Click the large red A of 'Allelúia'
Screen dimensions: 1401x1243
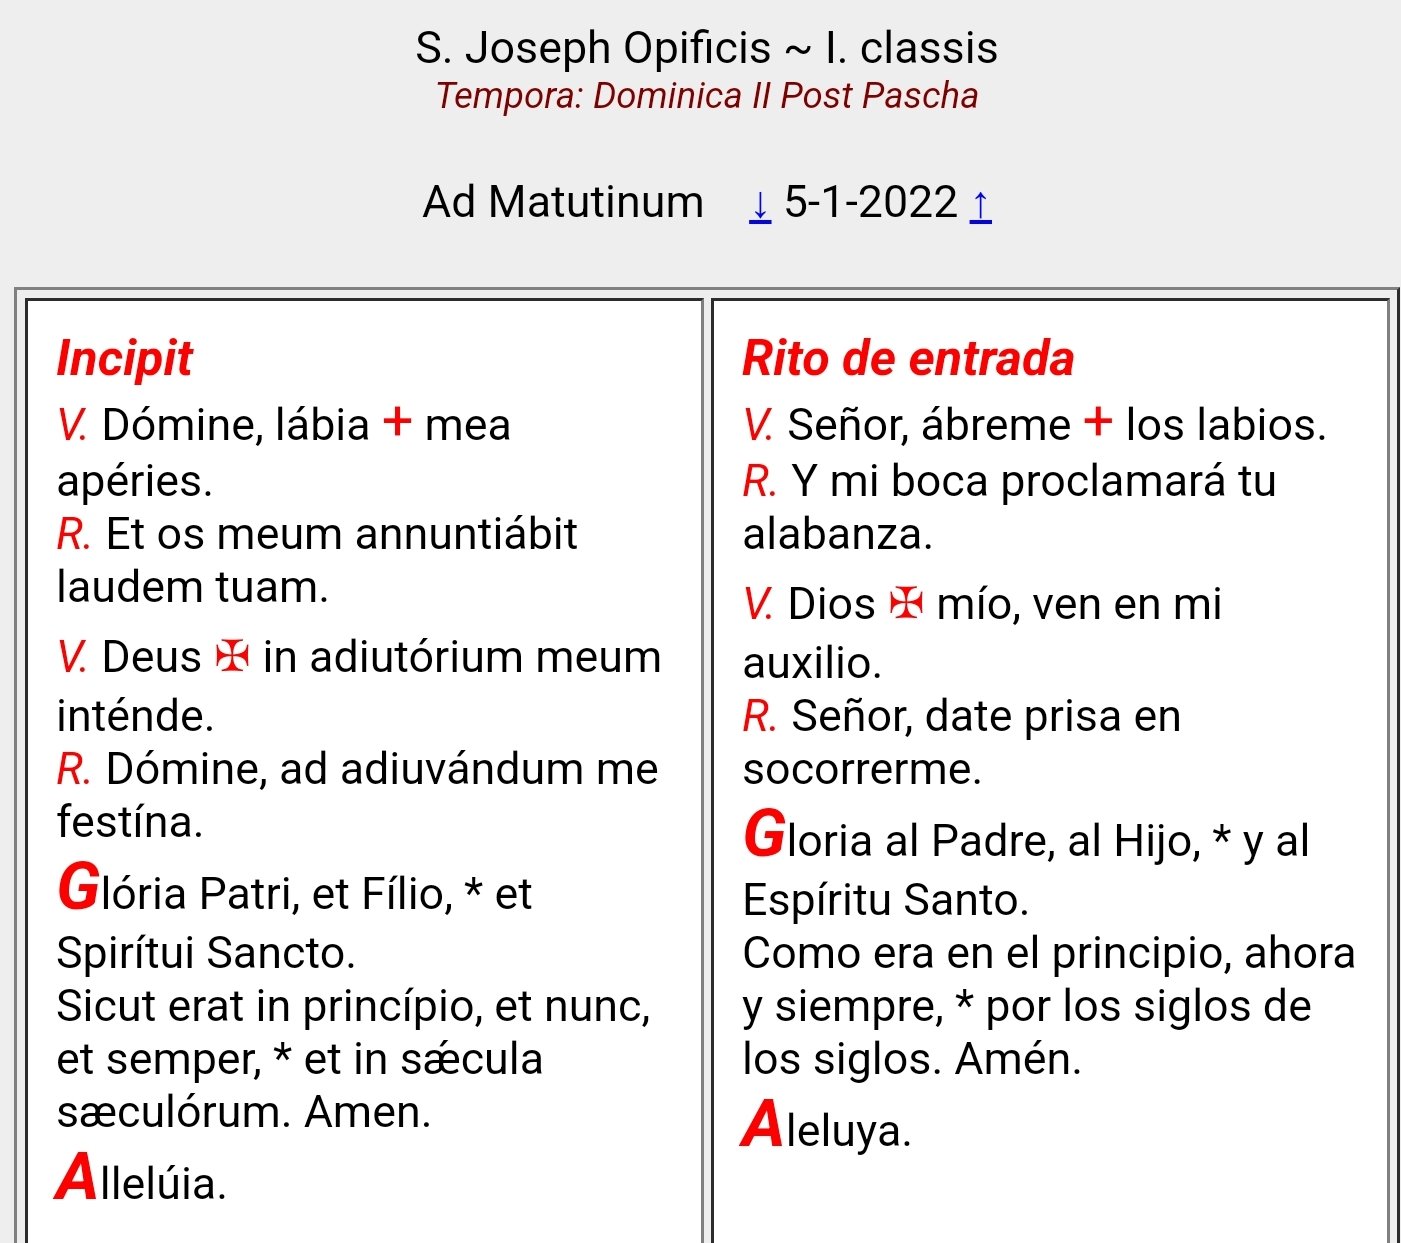coord(76,1178)
